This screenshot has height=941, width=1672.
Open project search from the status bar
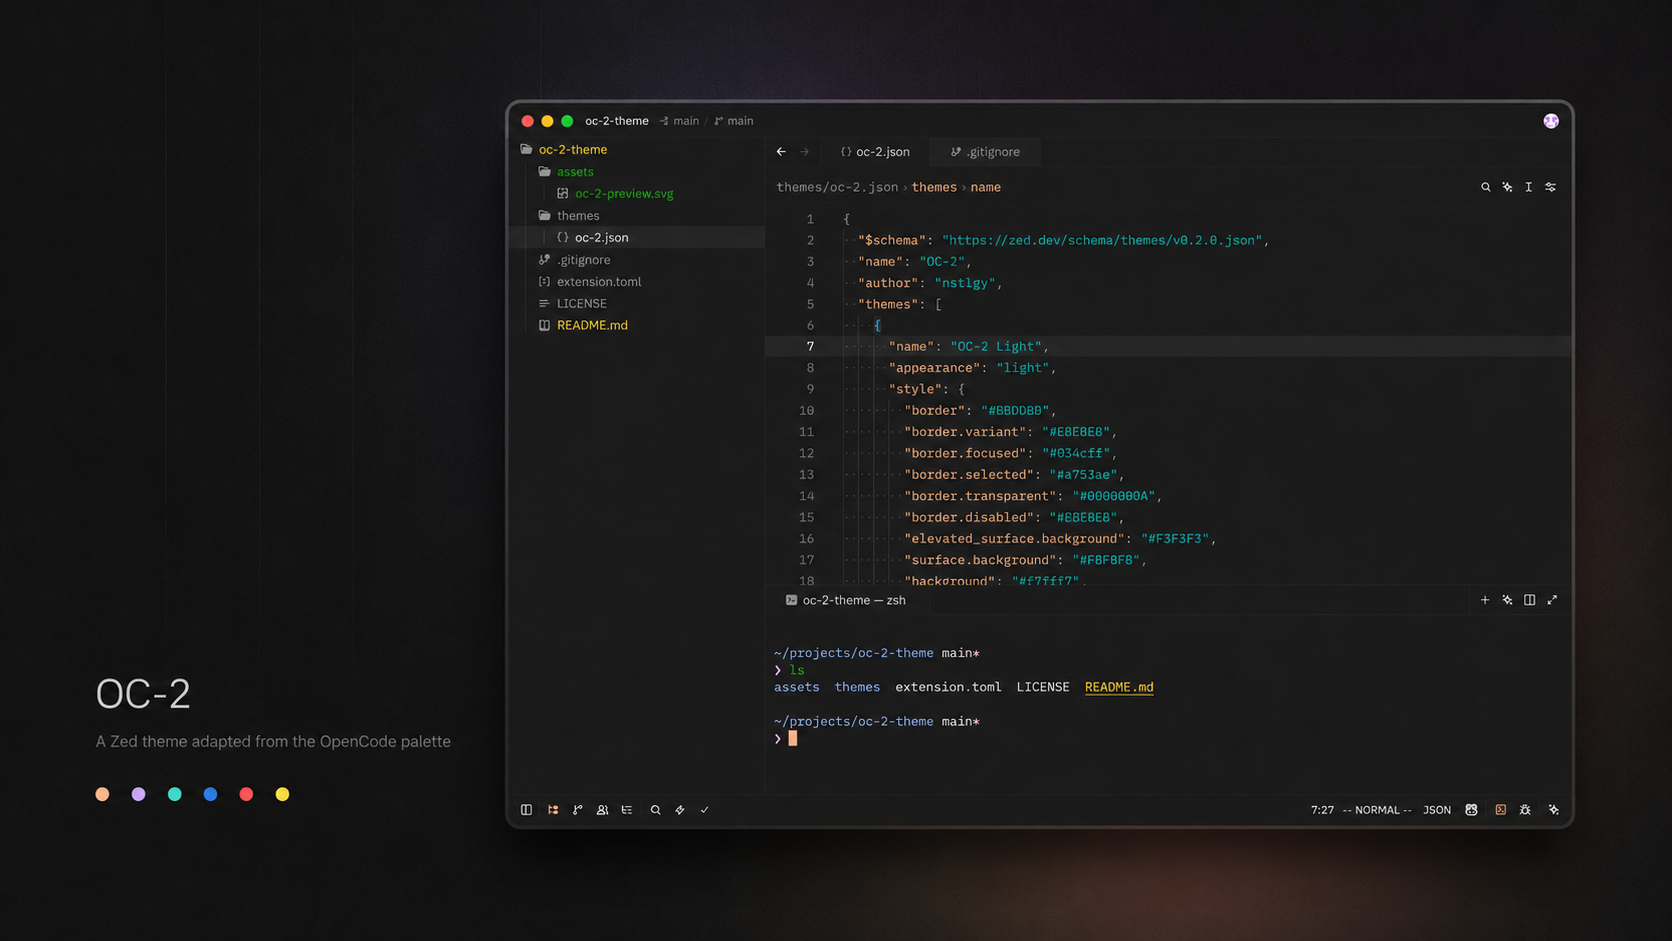coord(655,810)
